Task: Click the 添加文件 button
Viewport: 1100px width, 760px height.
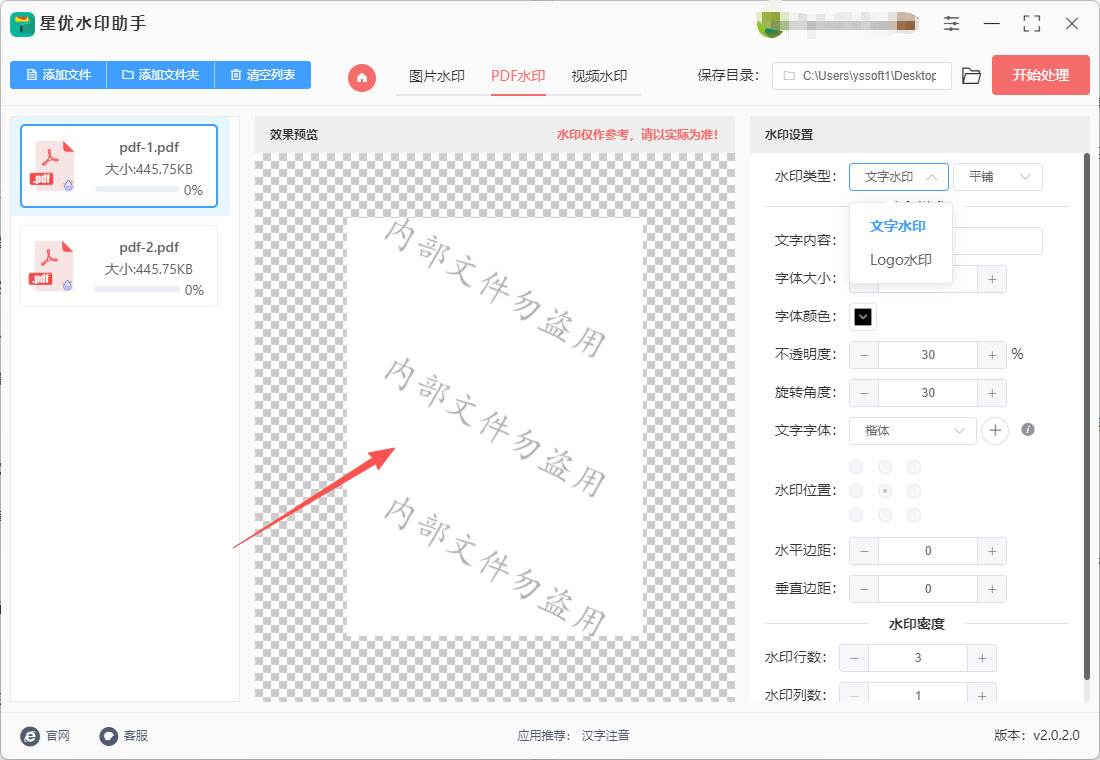Action: pyautogui.click(x=58, y=74)
